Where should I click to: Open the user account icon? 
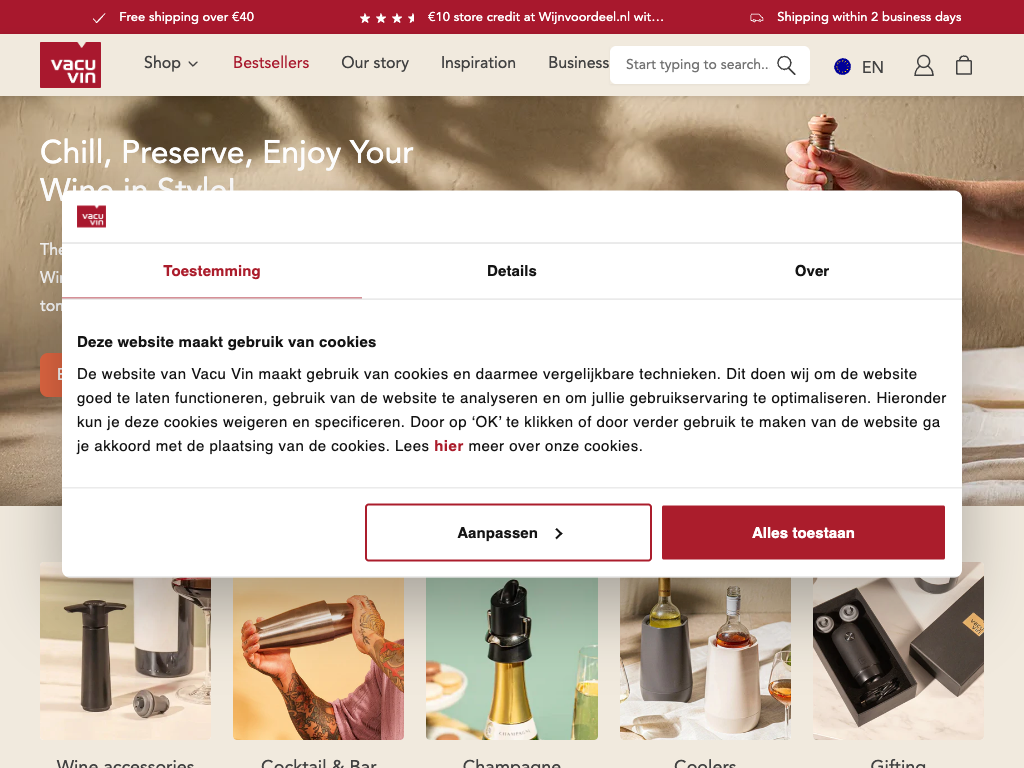[923, 65]
